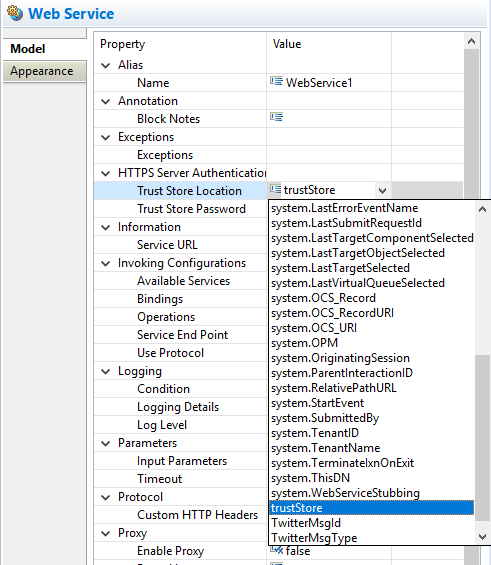This screenshot has height=565, width=491.
Task: Click the icon beside the trustStore value
Action: point(276,189)
